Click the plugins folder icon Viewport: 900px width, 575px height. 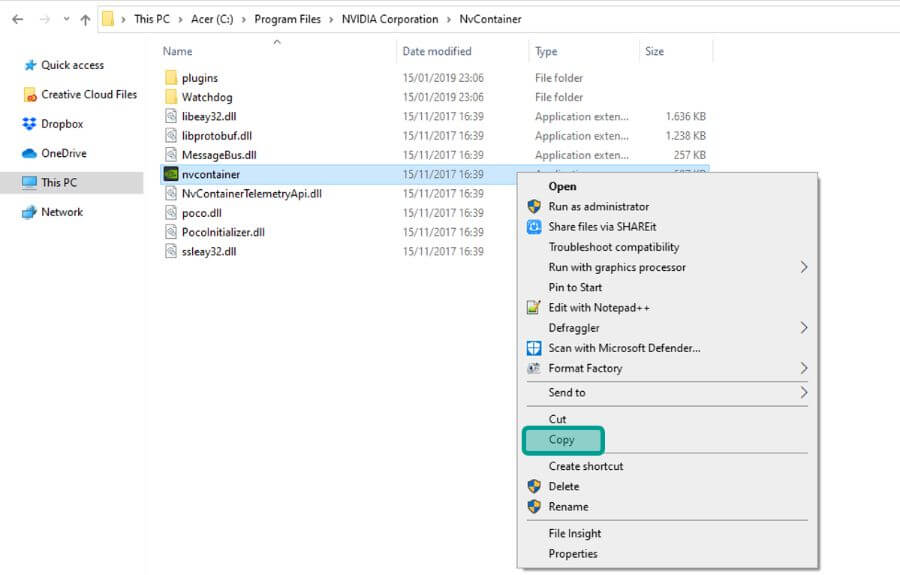[171, 77]
